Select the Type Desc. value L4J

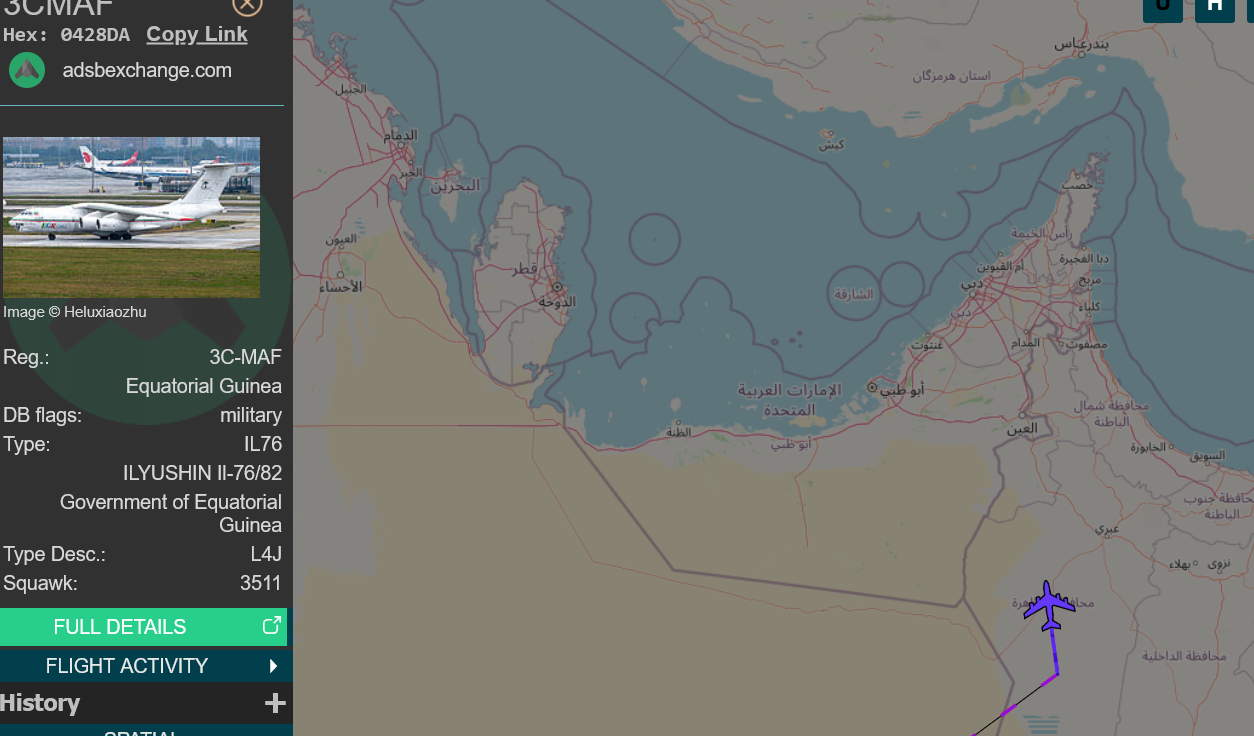point(266,554)
